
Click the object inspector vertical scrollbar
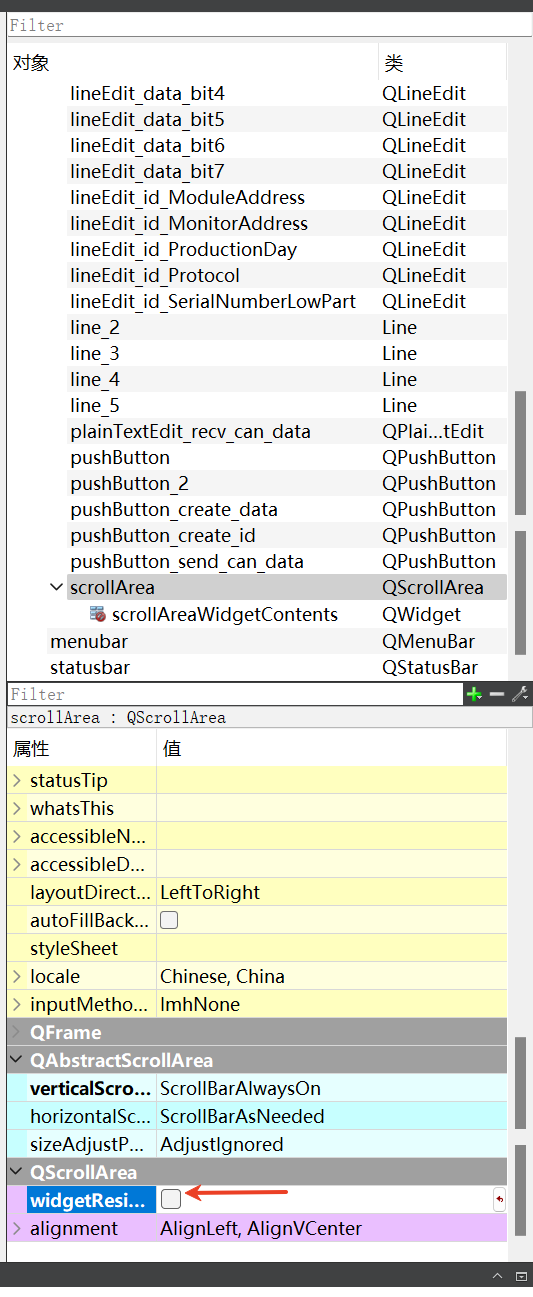pyautogui.click(x=520, y=452)
